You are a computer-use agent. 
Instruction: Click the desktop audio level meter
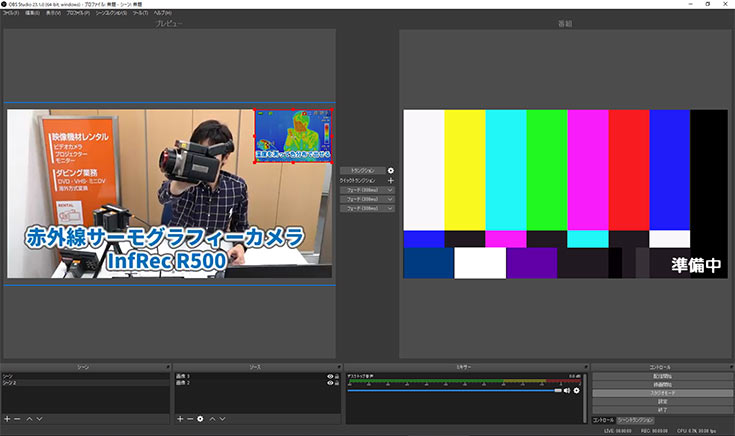click(464, 381)
